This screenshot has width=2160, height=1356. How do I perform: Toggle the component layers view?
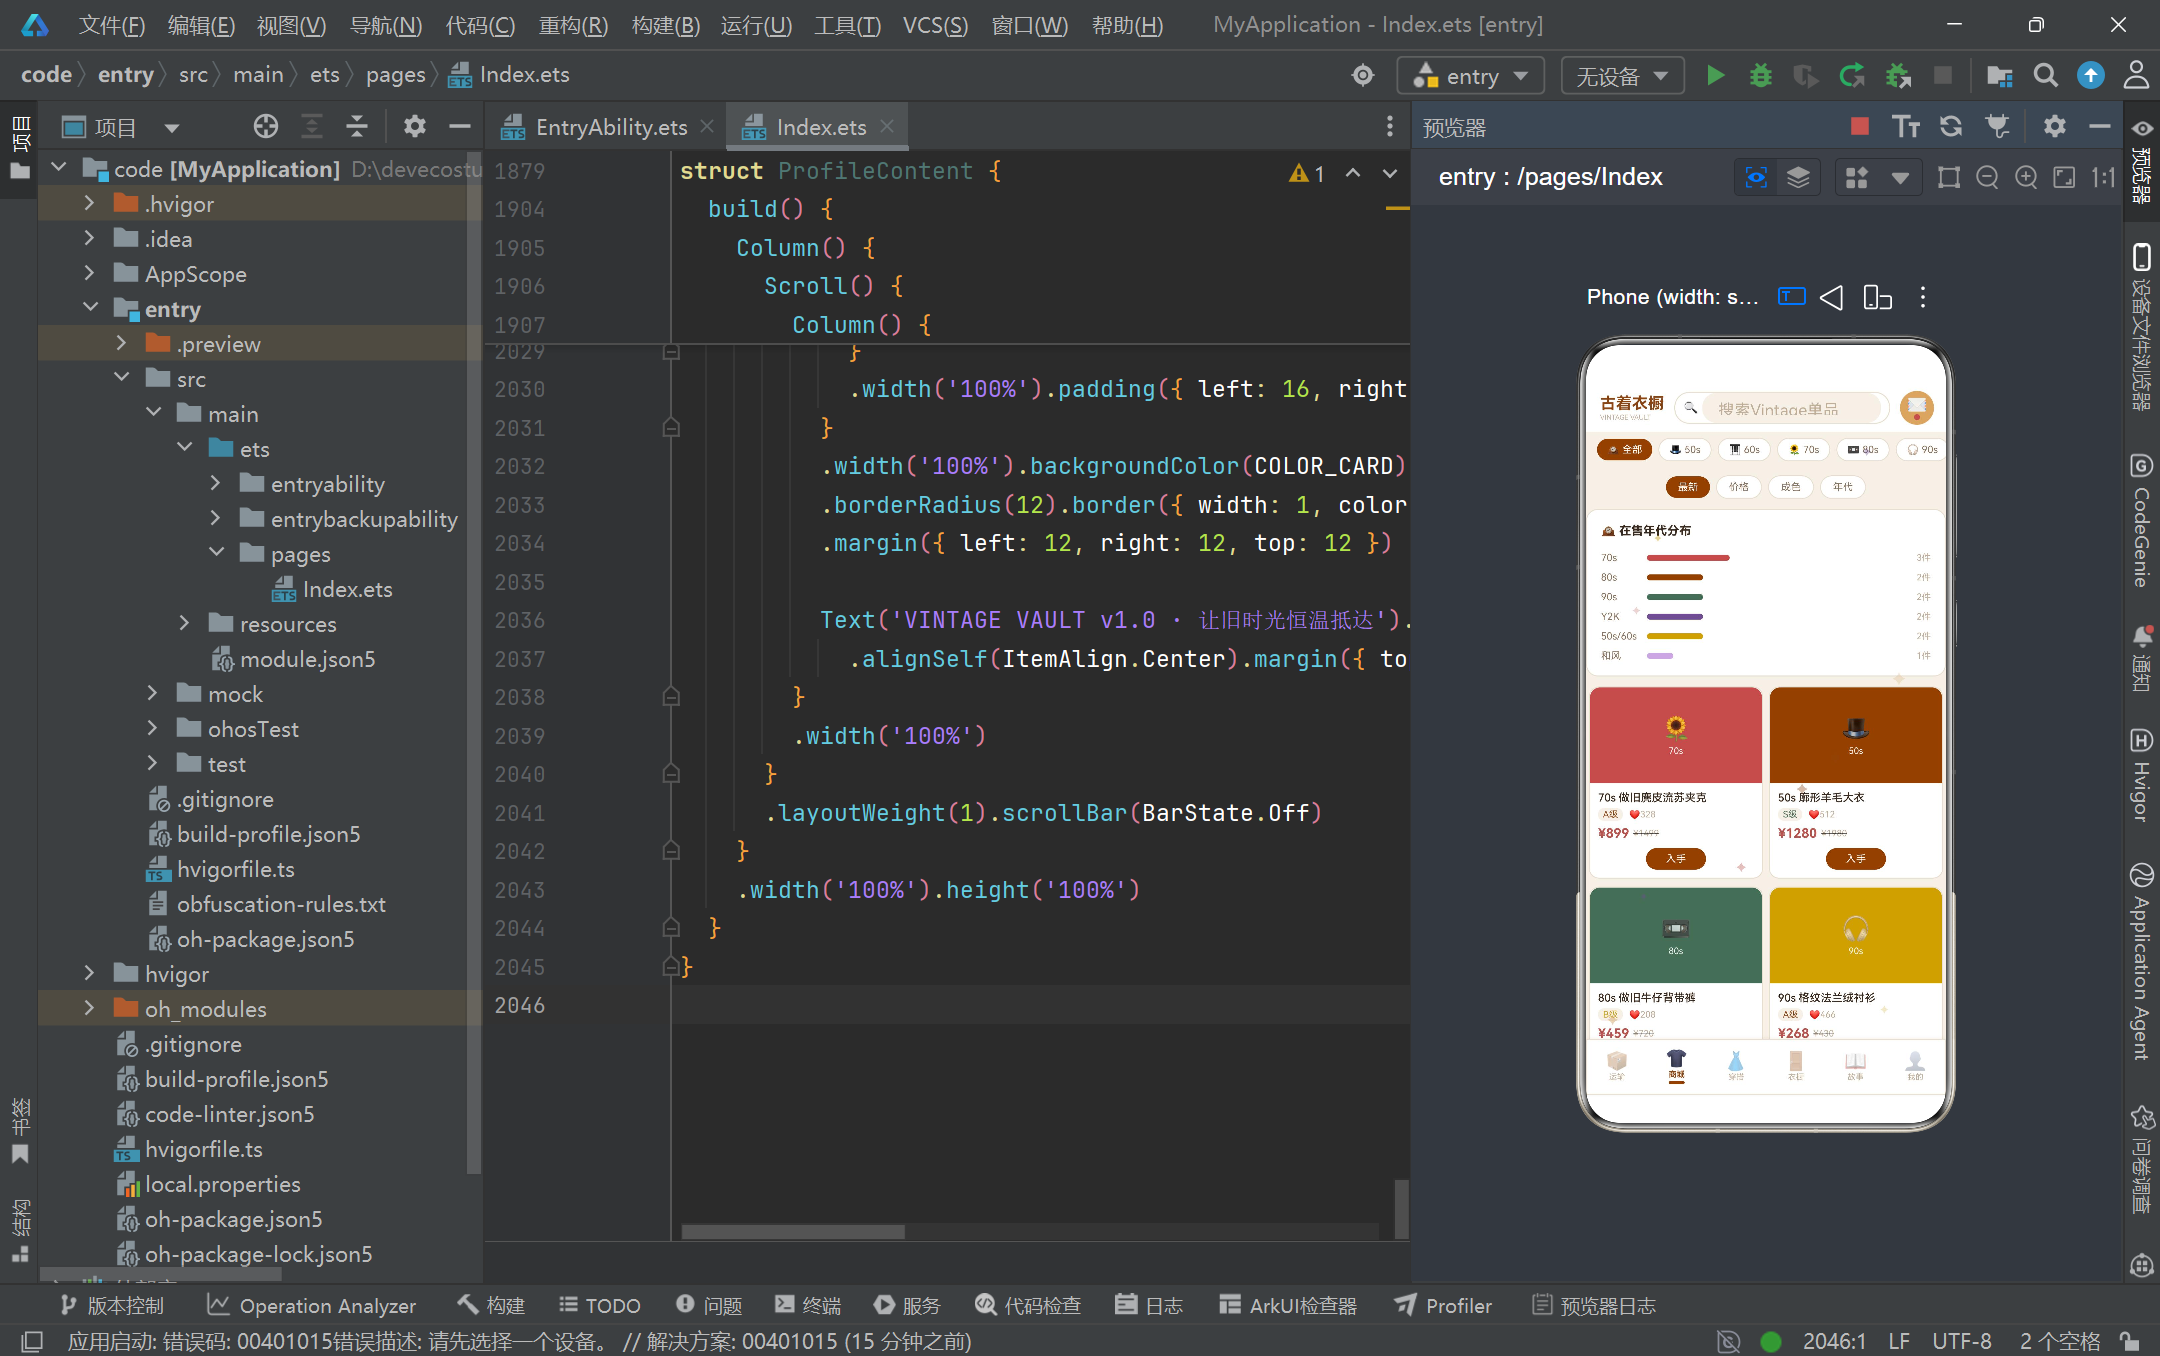pos(1798,178)
